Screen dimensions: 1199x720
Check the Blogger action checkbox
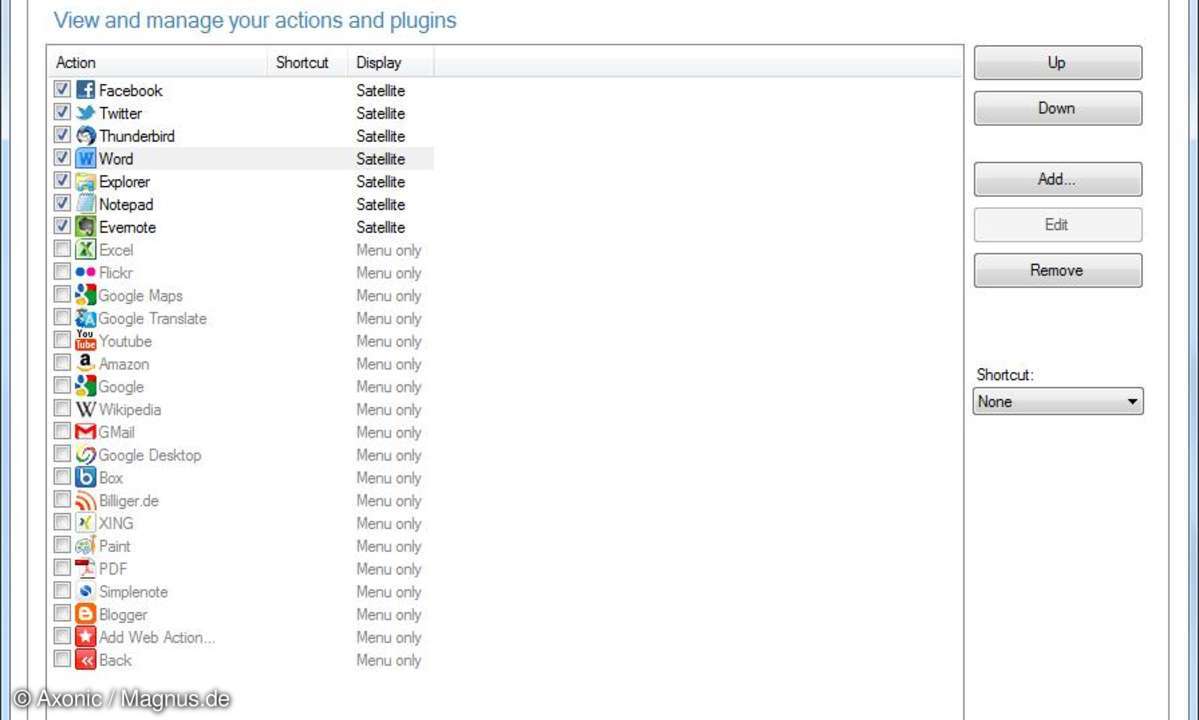[x=62, y=614]
